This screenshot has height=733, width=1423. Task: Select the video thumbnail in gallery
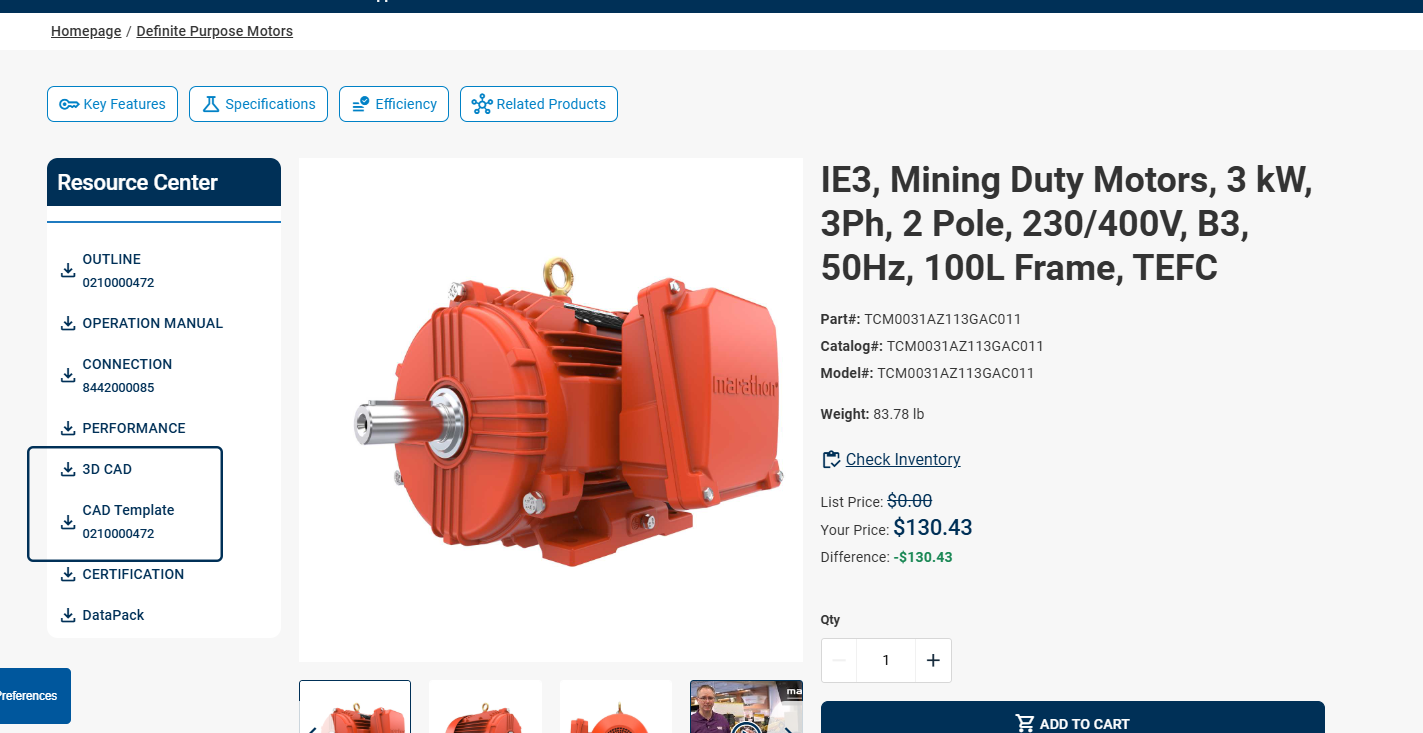tap(746, 706)
